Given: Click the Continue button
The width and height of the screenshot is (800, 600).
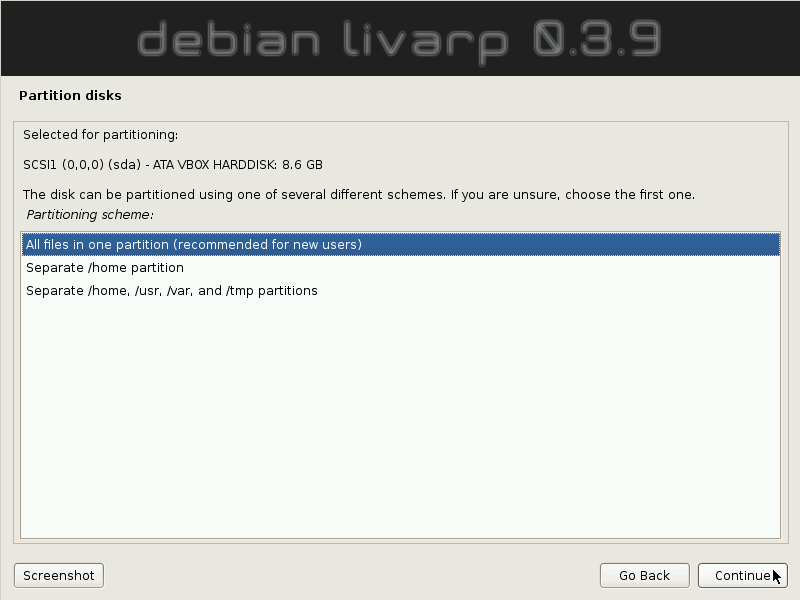Looking at the screenshot, I should point(742,576).
